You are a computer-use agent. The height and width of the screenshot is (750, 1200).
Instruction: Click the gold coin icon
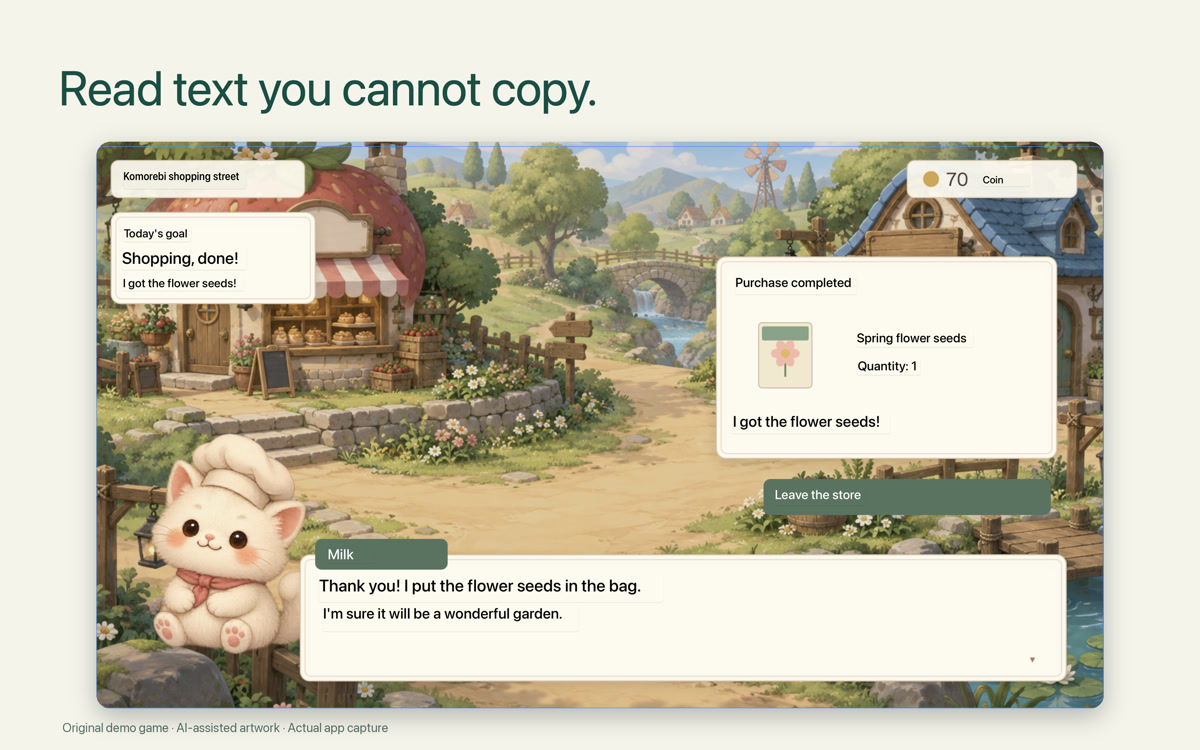pyautogui.click(x=931, y=180)
